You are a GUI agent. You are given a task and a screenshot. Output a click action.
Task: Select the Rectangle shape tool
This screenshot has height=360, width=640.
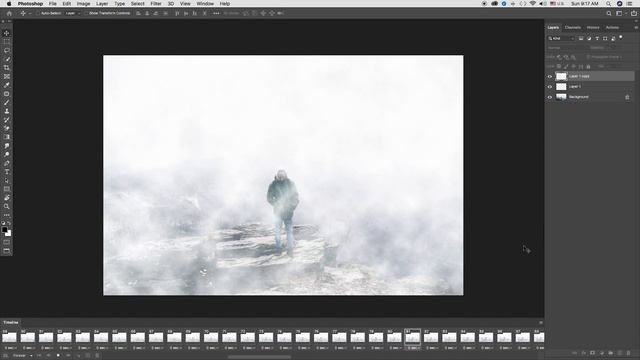click(x=7, y=189)
